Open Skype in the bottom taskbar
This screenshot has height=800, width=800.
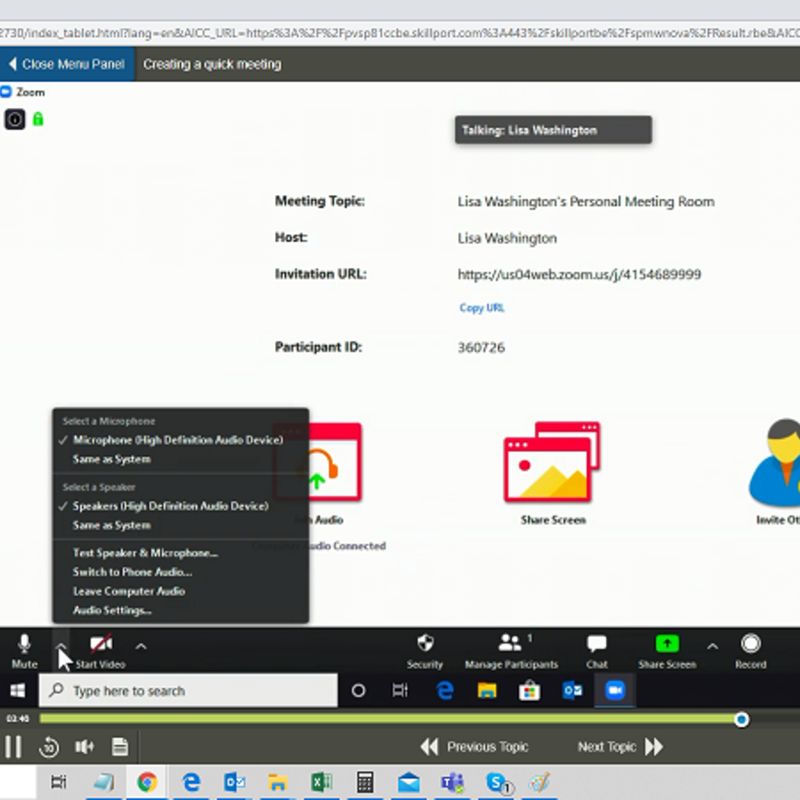497,783
